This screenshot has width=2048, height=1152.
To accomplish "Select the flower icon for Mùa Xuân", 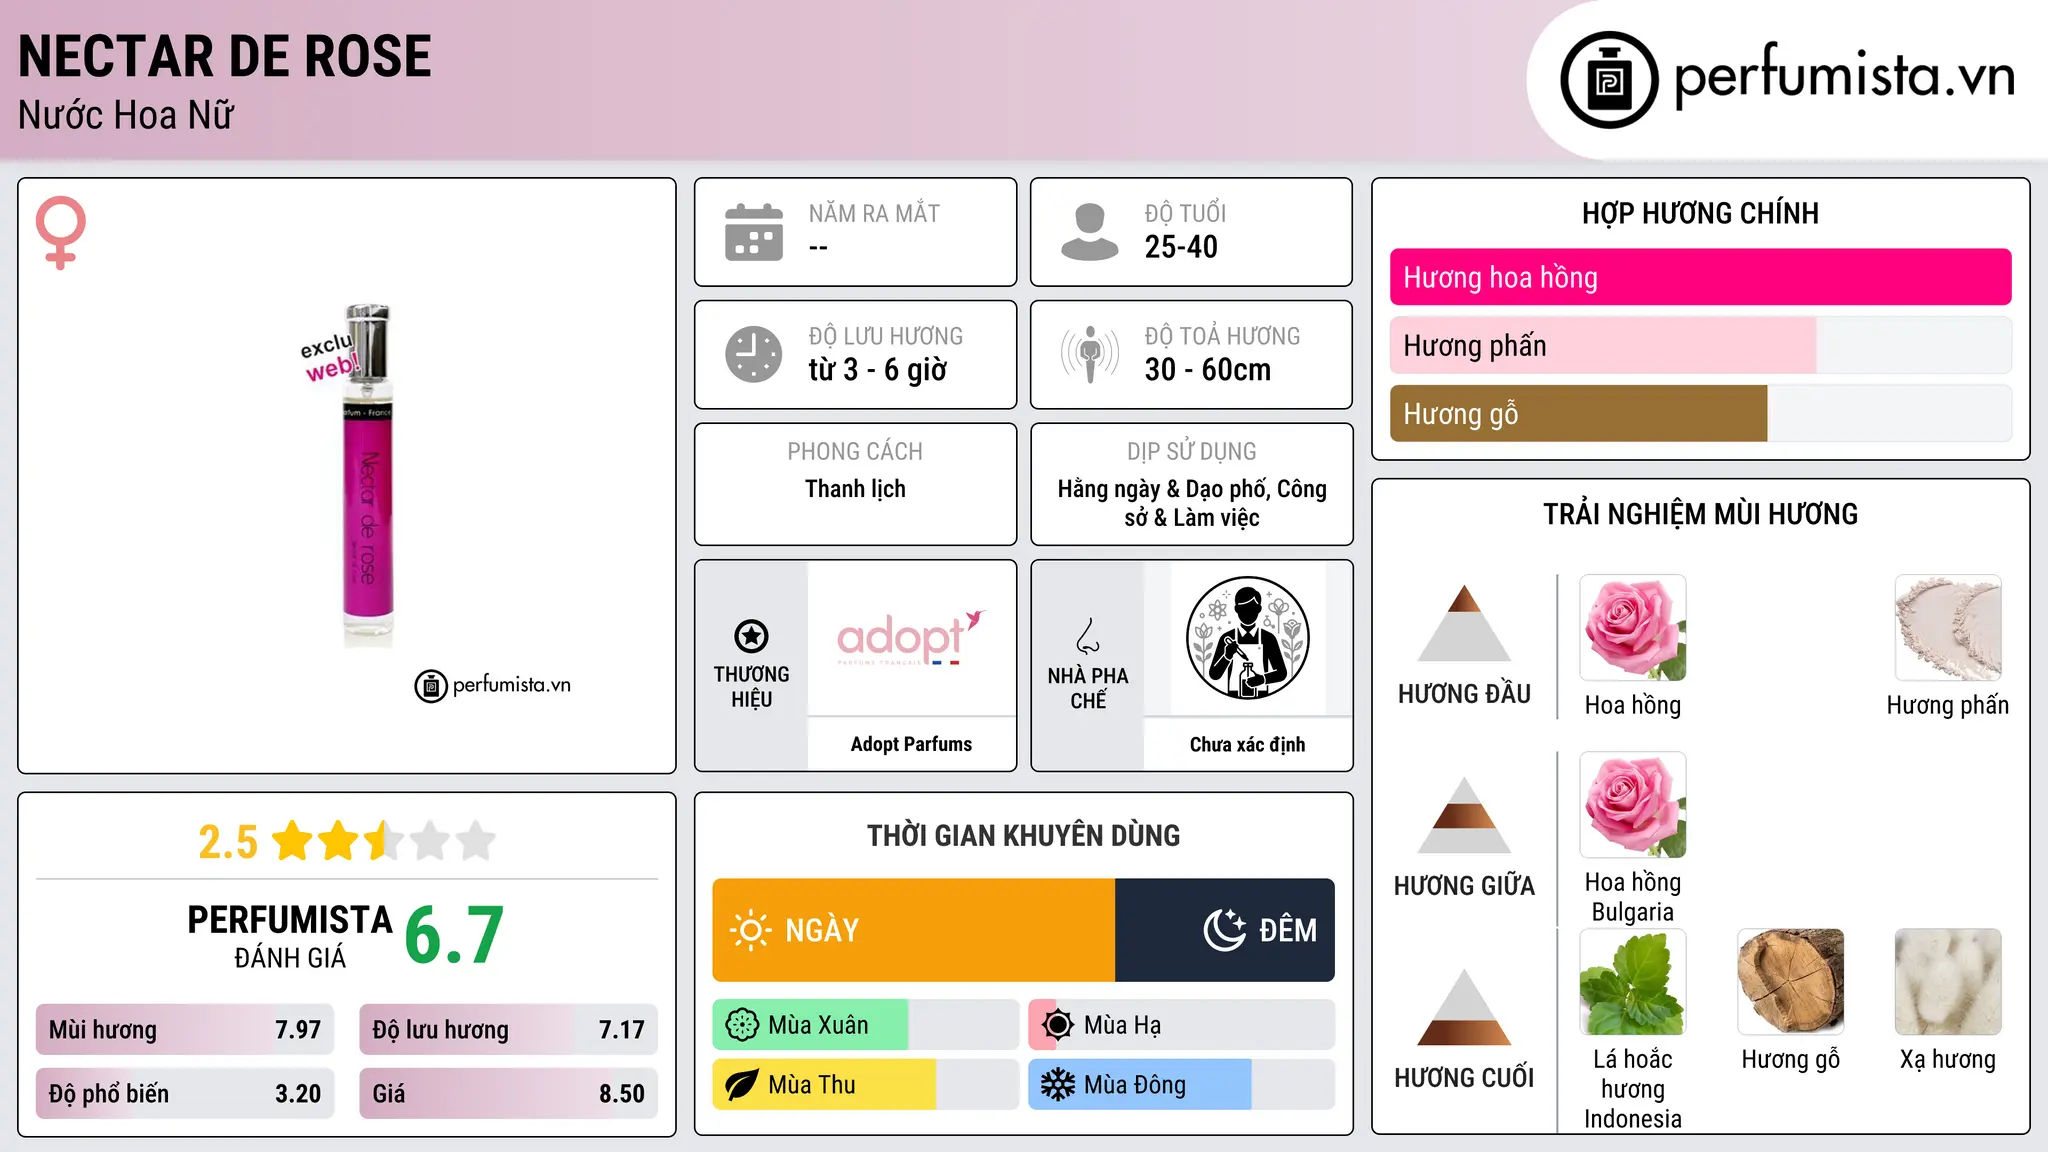I will tap(742, 1025).
